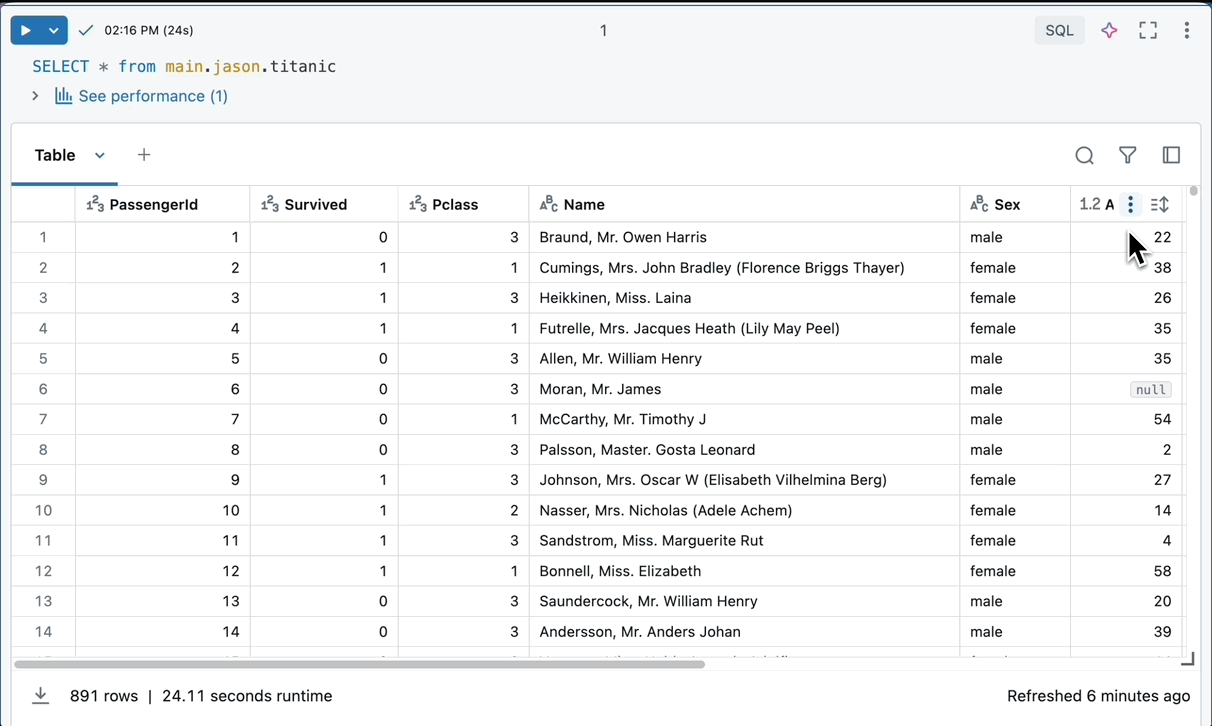Open the AI assistant sparkle icon
Viewport: 1212px width, 726px height.
[1109, 31]
